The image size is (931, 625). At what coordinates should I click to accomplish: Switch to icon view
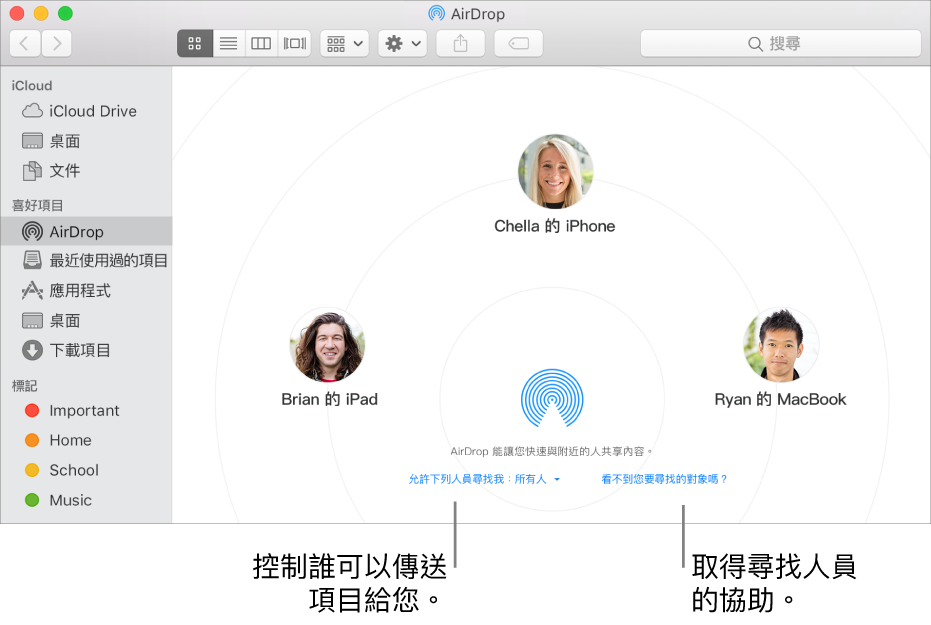point(195,43)
